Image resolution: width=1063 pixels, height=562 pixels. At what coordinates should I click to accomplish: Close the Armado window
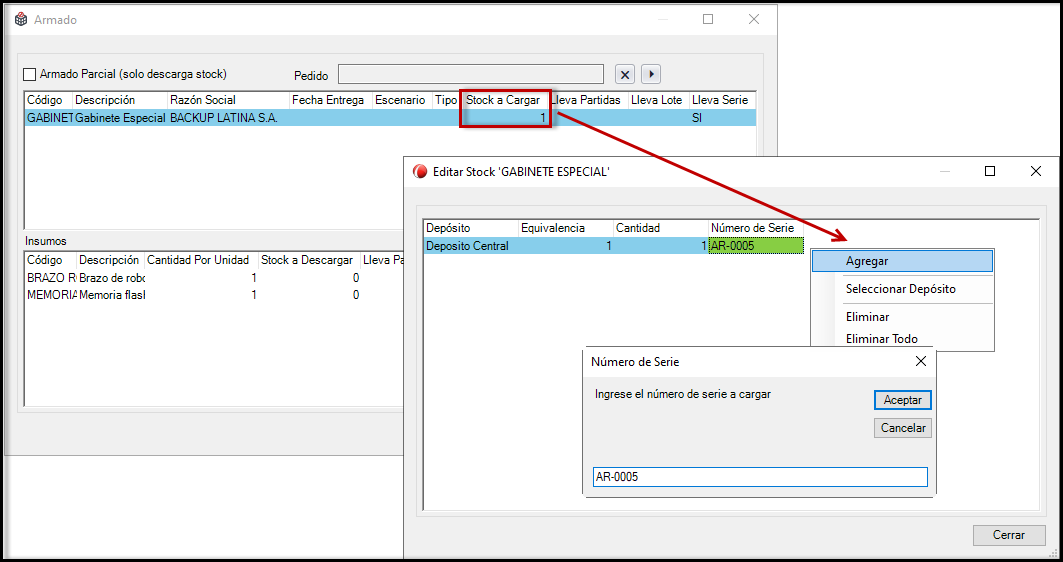754,20
